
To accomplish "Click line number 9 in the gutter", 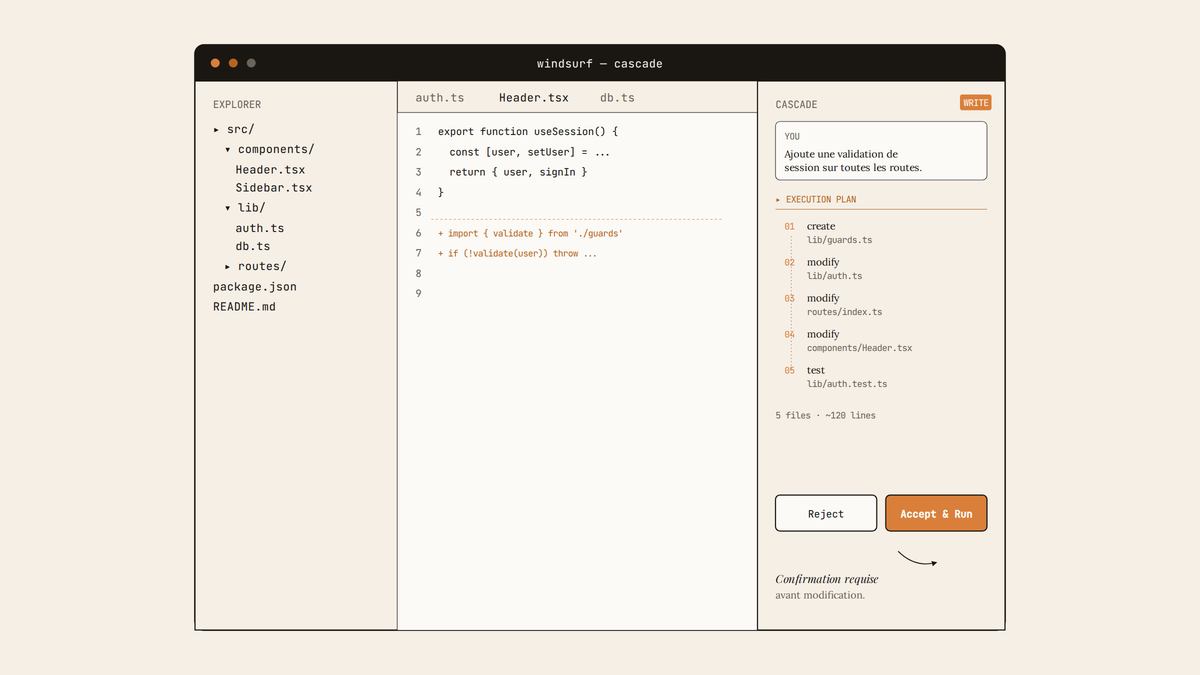I will click(418, 293).
